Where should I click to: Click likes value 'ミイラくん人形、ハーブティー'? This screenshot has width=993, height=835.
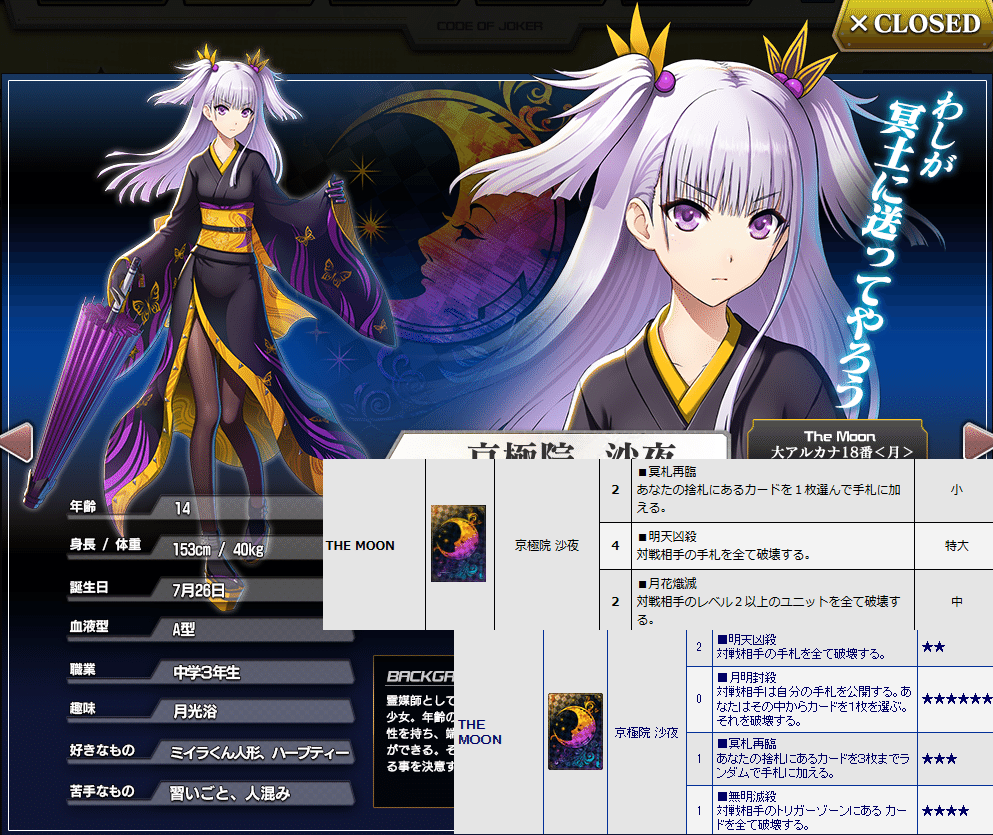click(x=260, y=753)
